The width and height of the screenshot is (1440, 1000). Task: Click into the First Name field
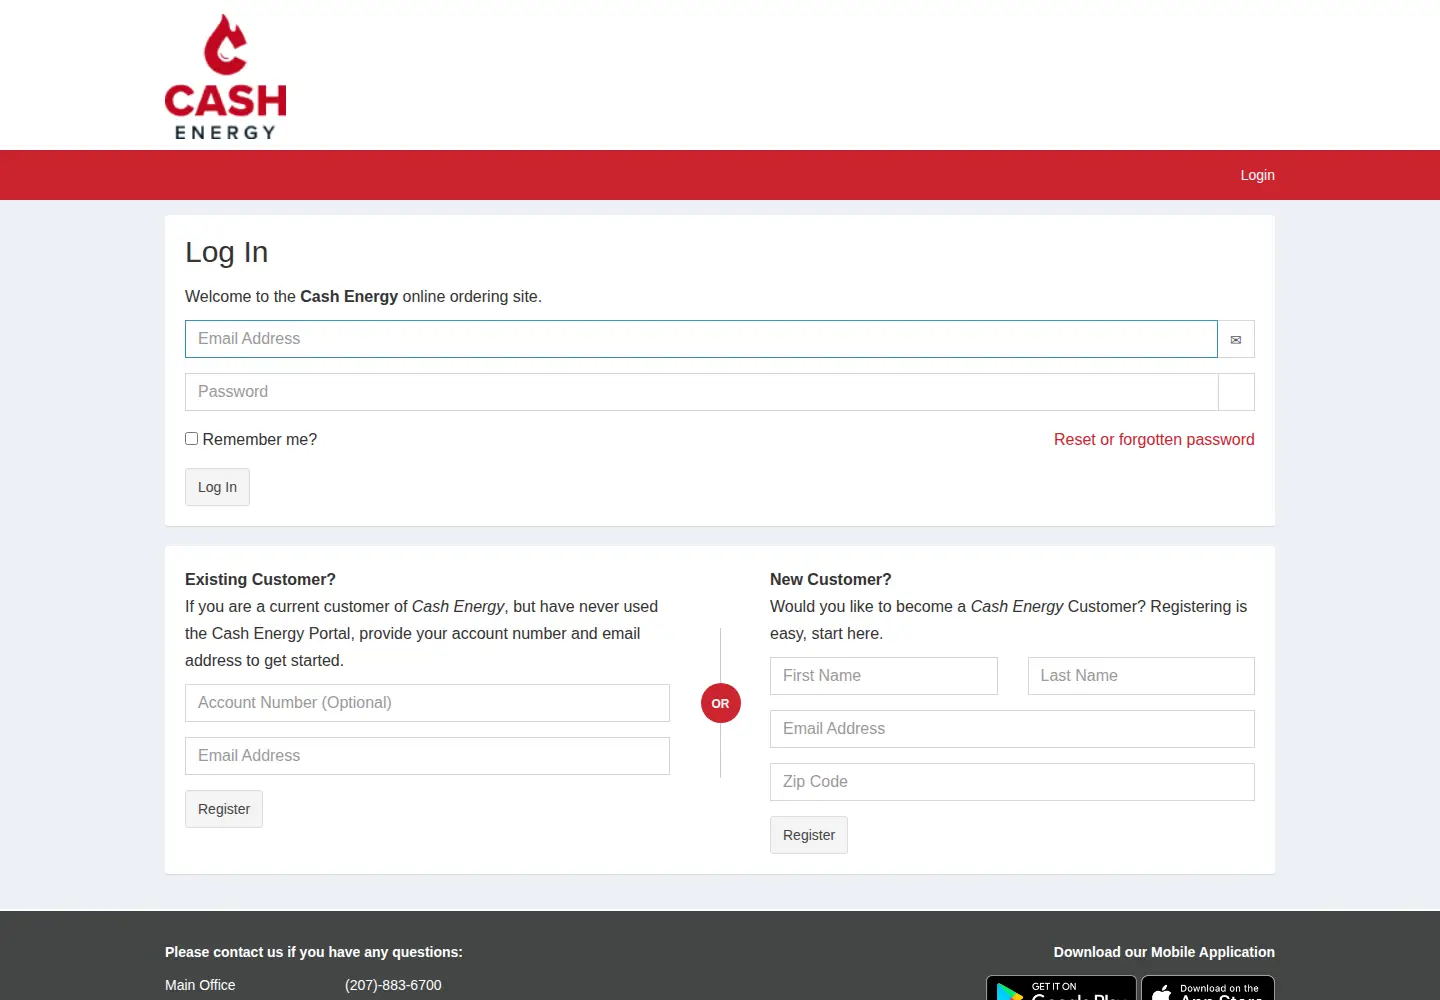click(884, 676)
